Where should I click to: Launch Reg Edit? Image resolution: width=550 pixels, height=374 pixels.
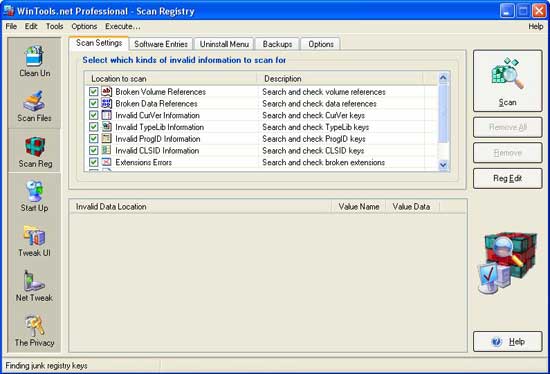(x=508, y=179)
